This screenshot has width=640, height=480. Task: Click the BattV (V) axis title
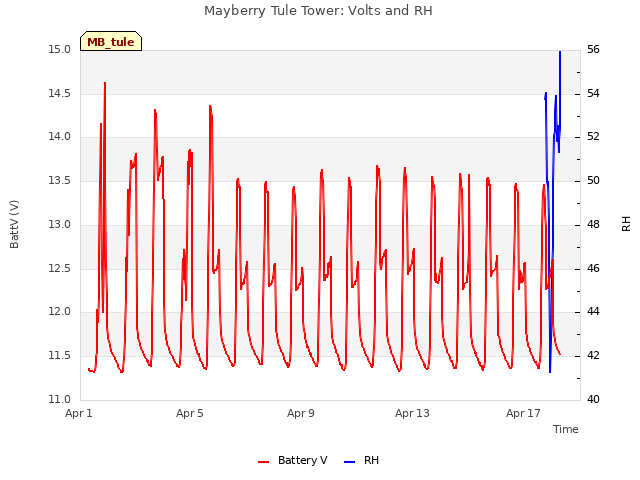click(14, 224)
